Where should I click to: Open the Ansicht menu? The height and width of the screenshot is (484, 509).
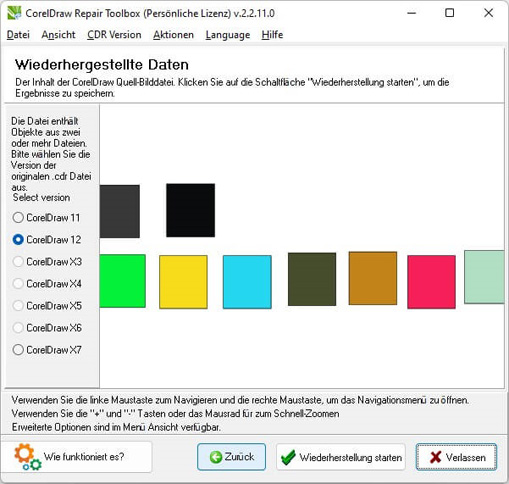[x=58, y=35]
